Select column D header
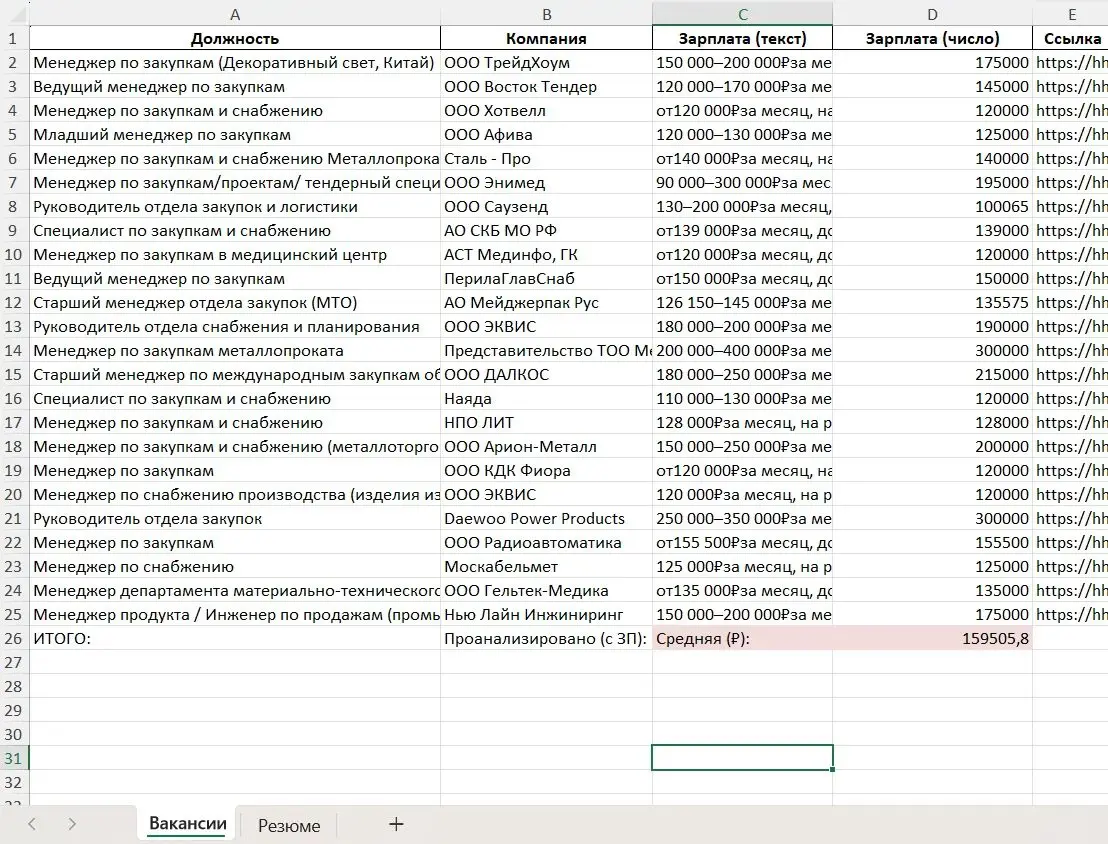Image resolution: width=1108 pixels, height=844 pixels. point(932,14)
